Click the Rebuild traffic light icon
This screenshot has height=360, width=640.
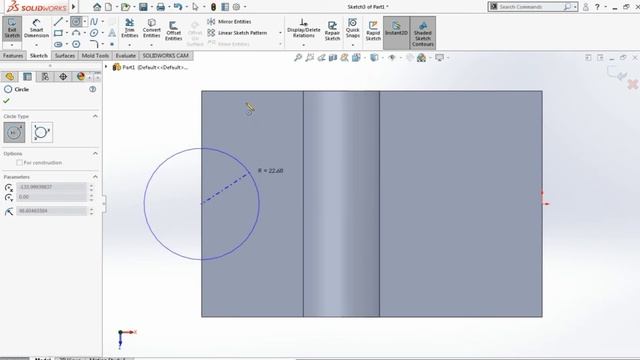click(213, 7)
